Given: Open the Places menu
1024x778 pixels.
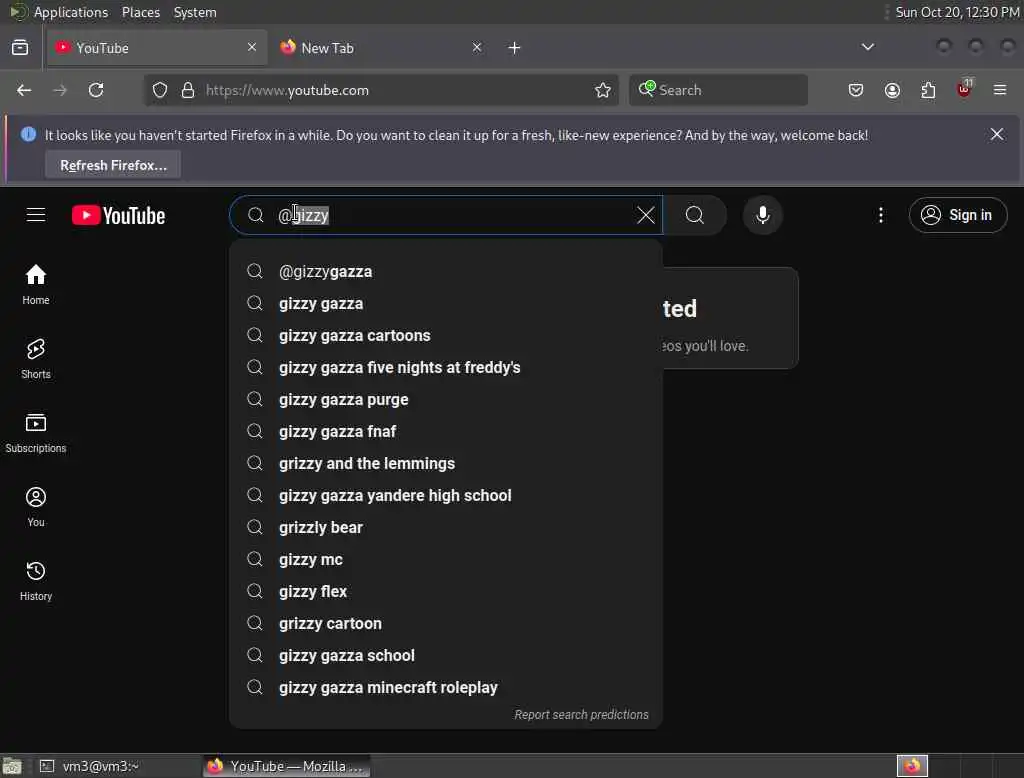Looking at the screenshot, I should (x=140, y=12).
